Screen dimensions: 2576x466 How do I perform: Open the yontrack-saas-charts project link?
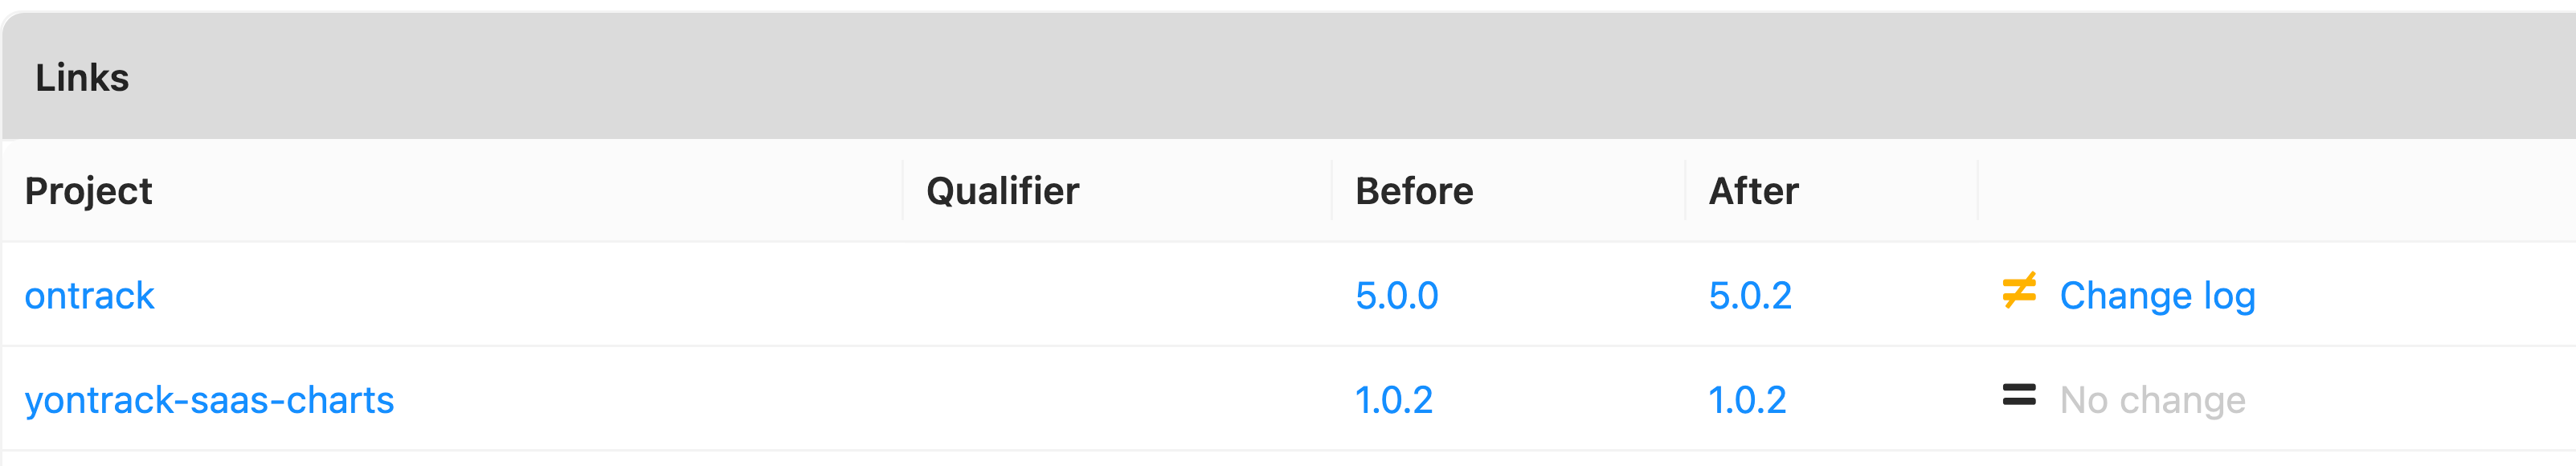pos(209,400)
